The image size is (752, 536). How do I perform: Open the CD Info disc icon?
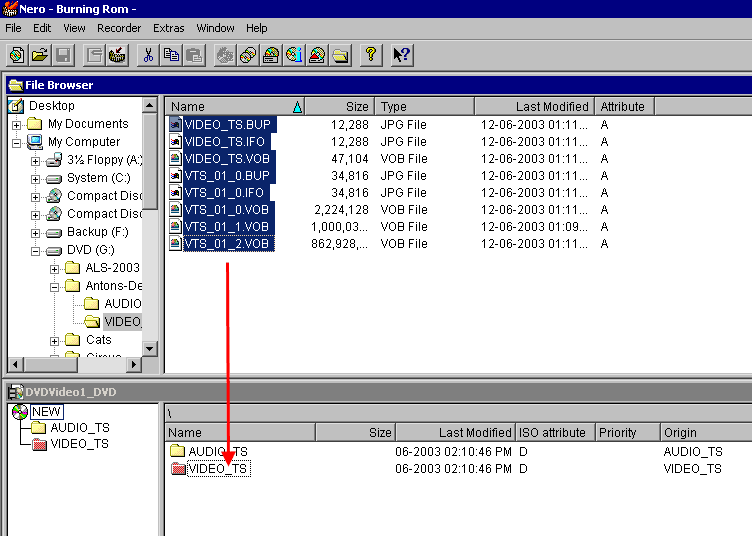pyautogui.click(x=294, y=55)
